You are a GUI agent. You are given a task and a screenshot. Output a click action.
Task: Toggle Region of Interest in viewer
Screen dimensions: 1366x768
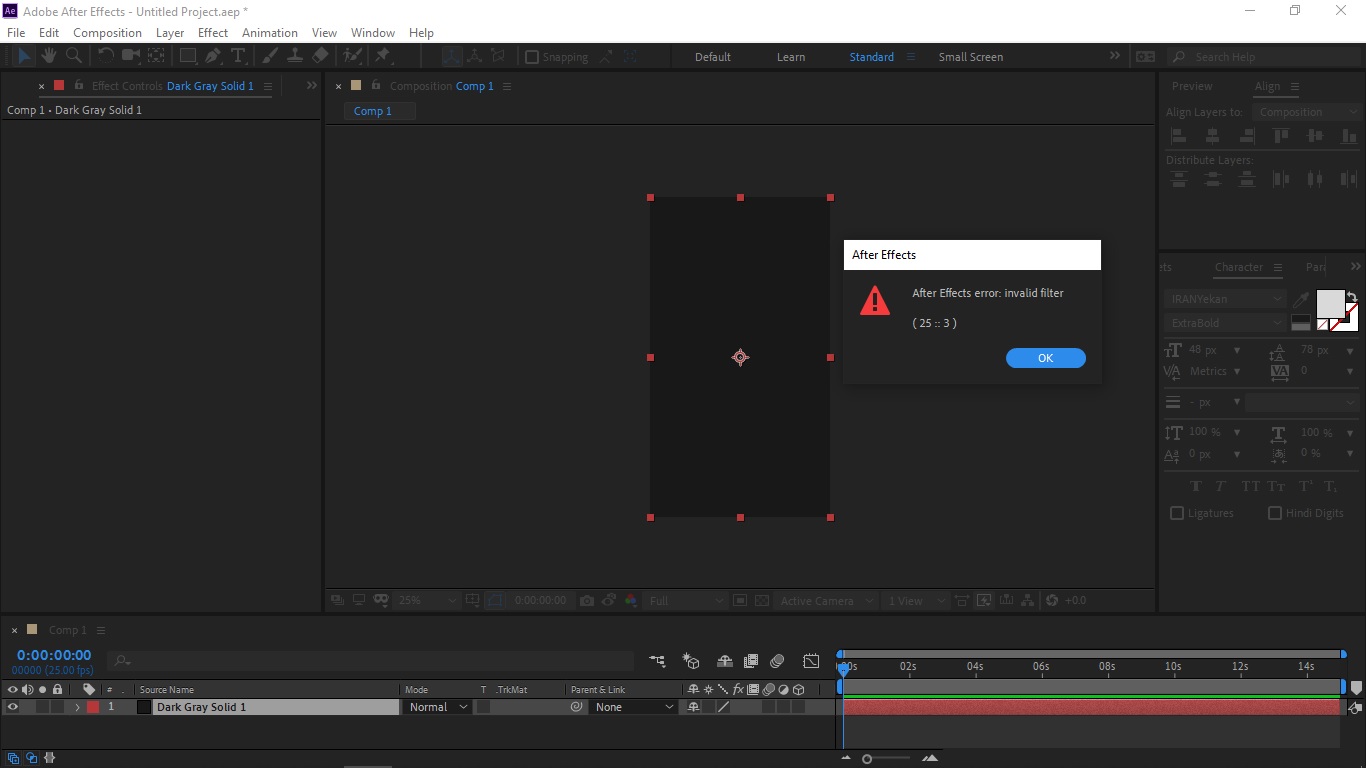[739, 601]
